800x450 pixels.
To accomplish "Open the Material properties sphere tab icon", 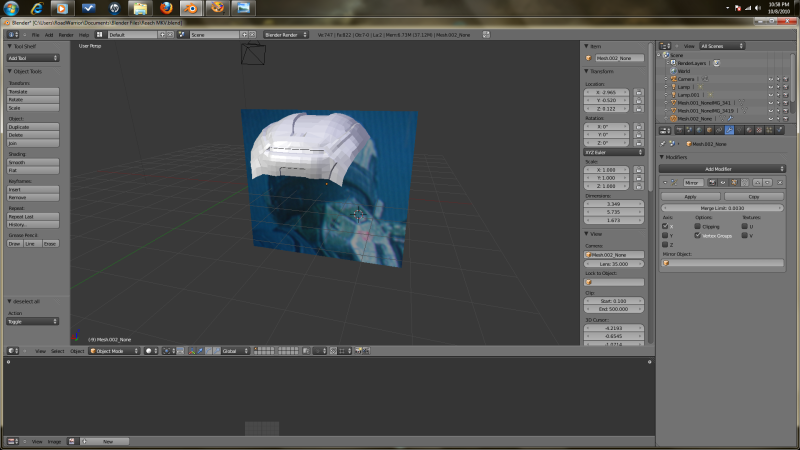I will point(749,130).
